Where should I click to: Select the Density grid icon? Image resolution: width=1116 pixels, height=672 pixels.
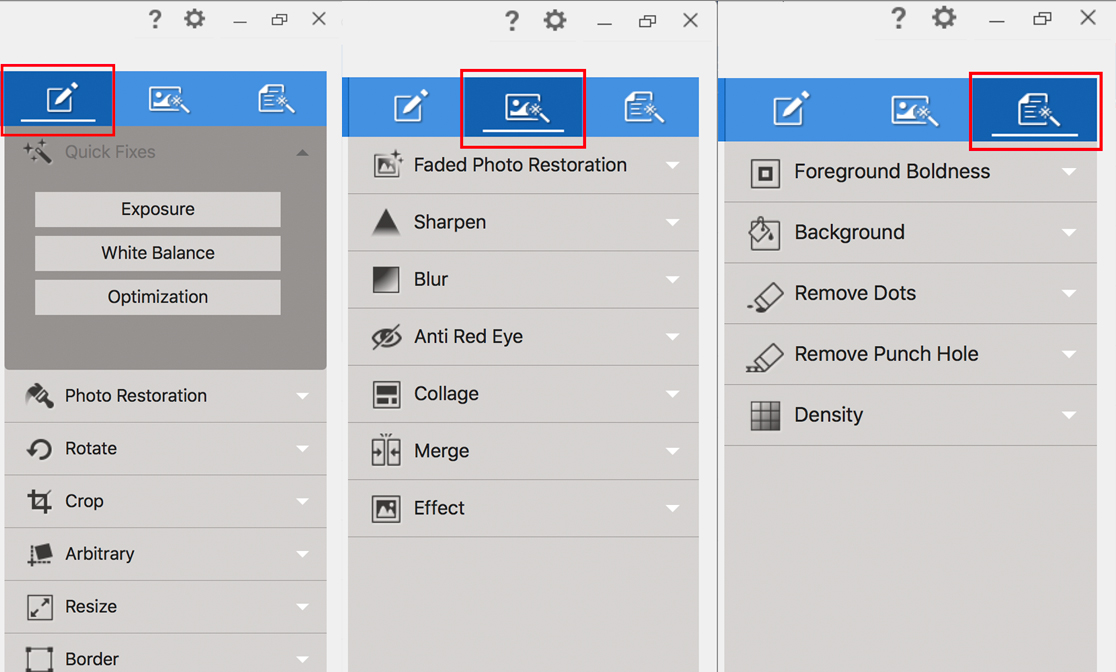coord(765,415)
